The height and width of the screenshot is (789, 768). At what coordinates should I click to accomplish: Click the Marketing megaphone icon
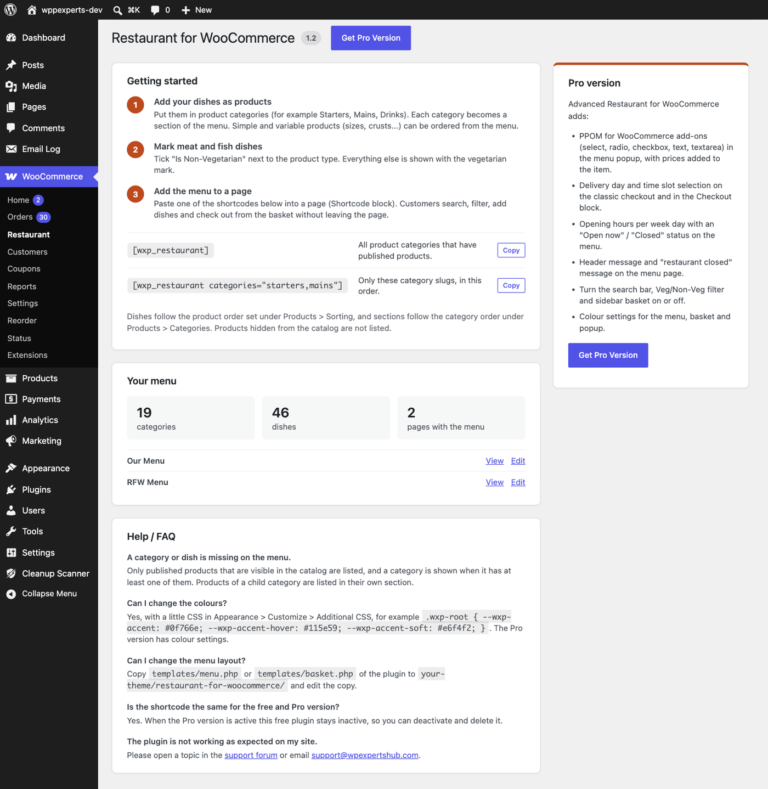click(x=11, y=441)
